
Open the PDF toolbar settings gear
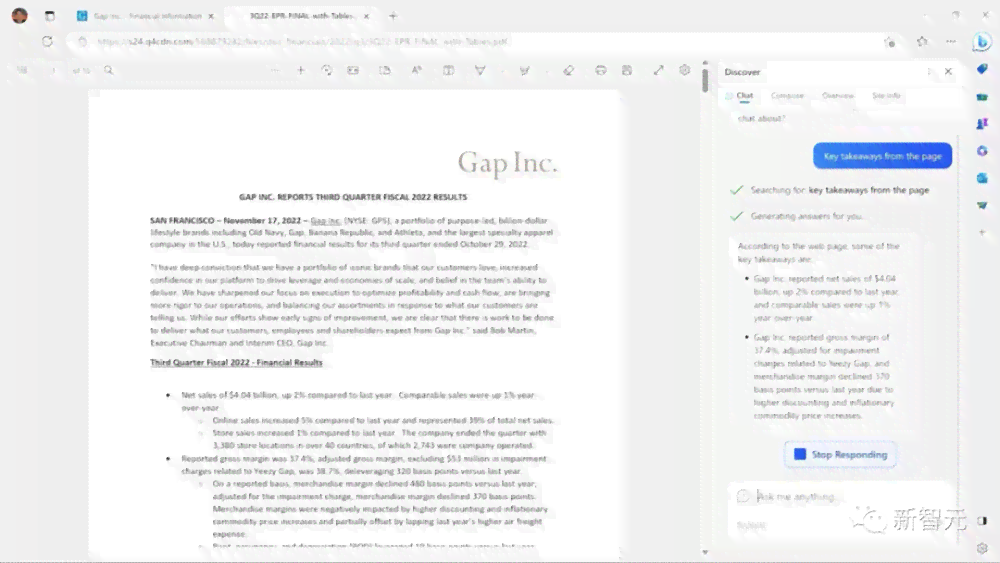(684, 70)
